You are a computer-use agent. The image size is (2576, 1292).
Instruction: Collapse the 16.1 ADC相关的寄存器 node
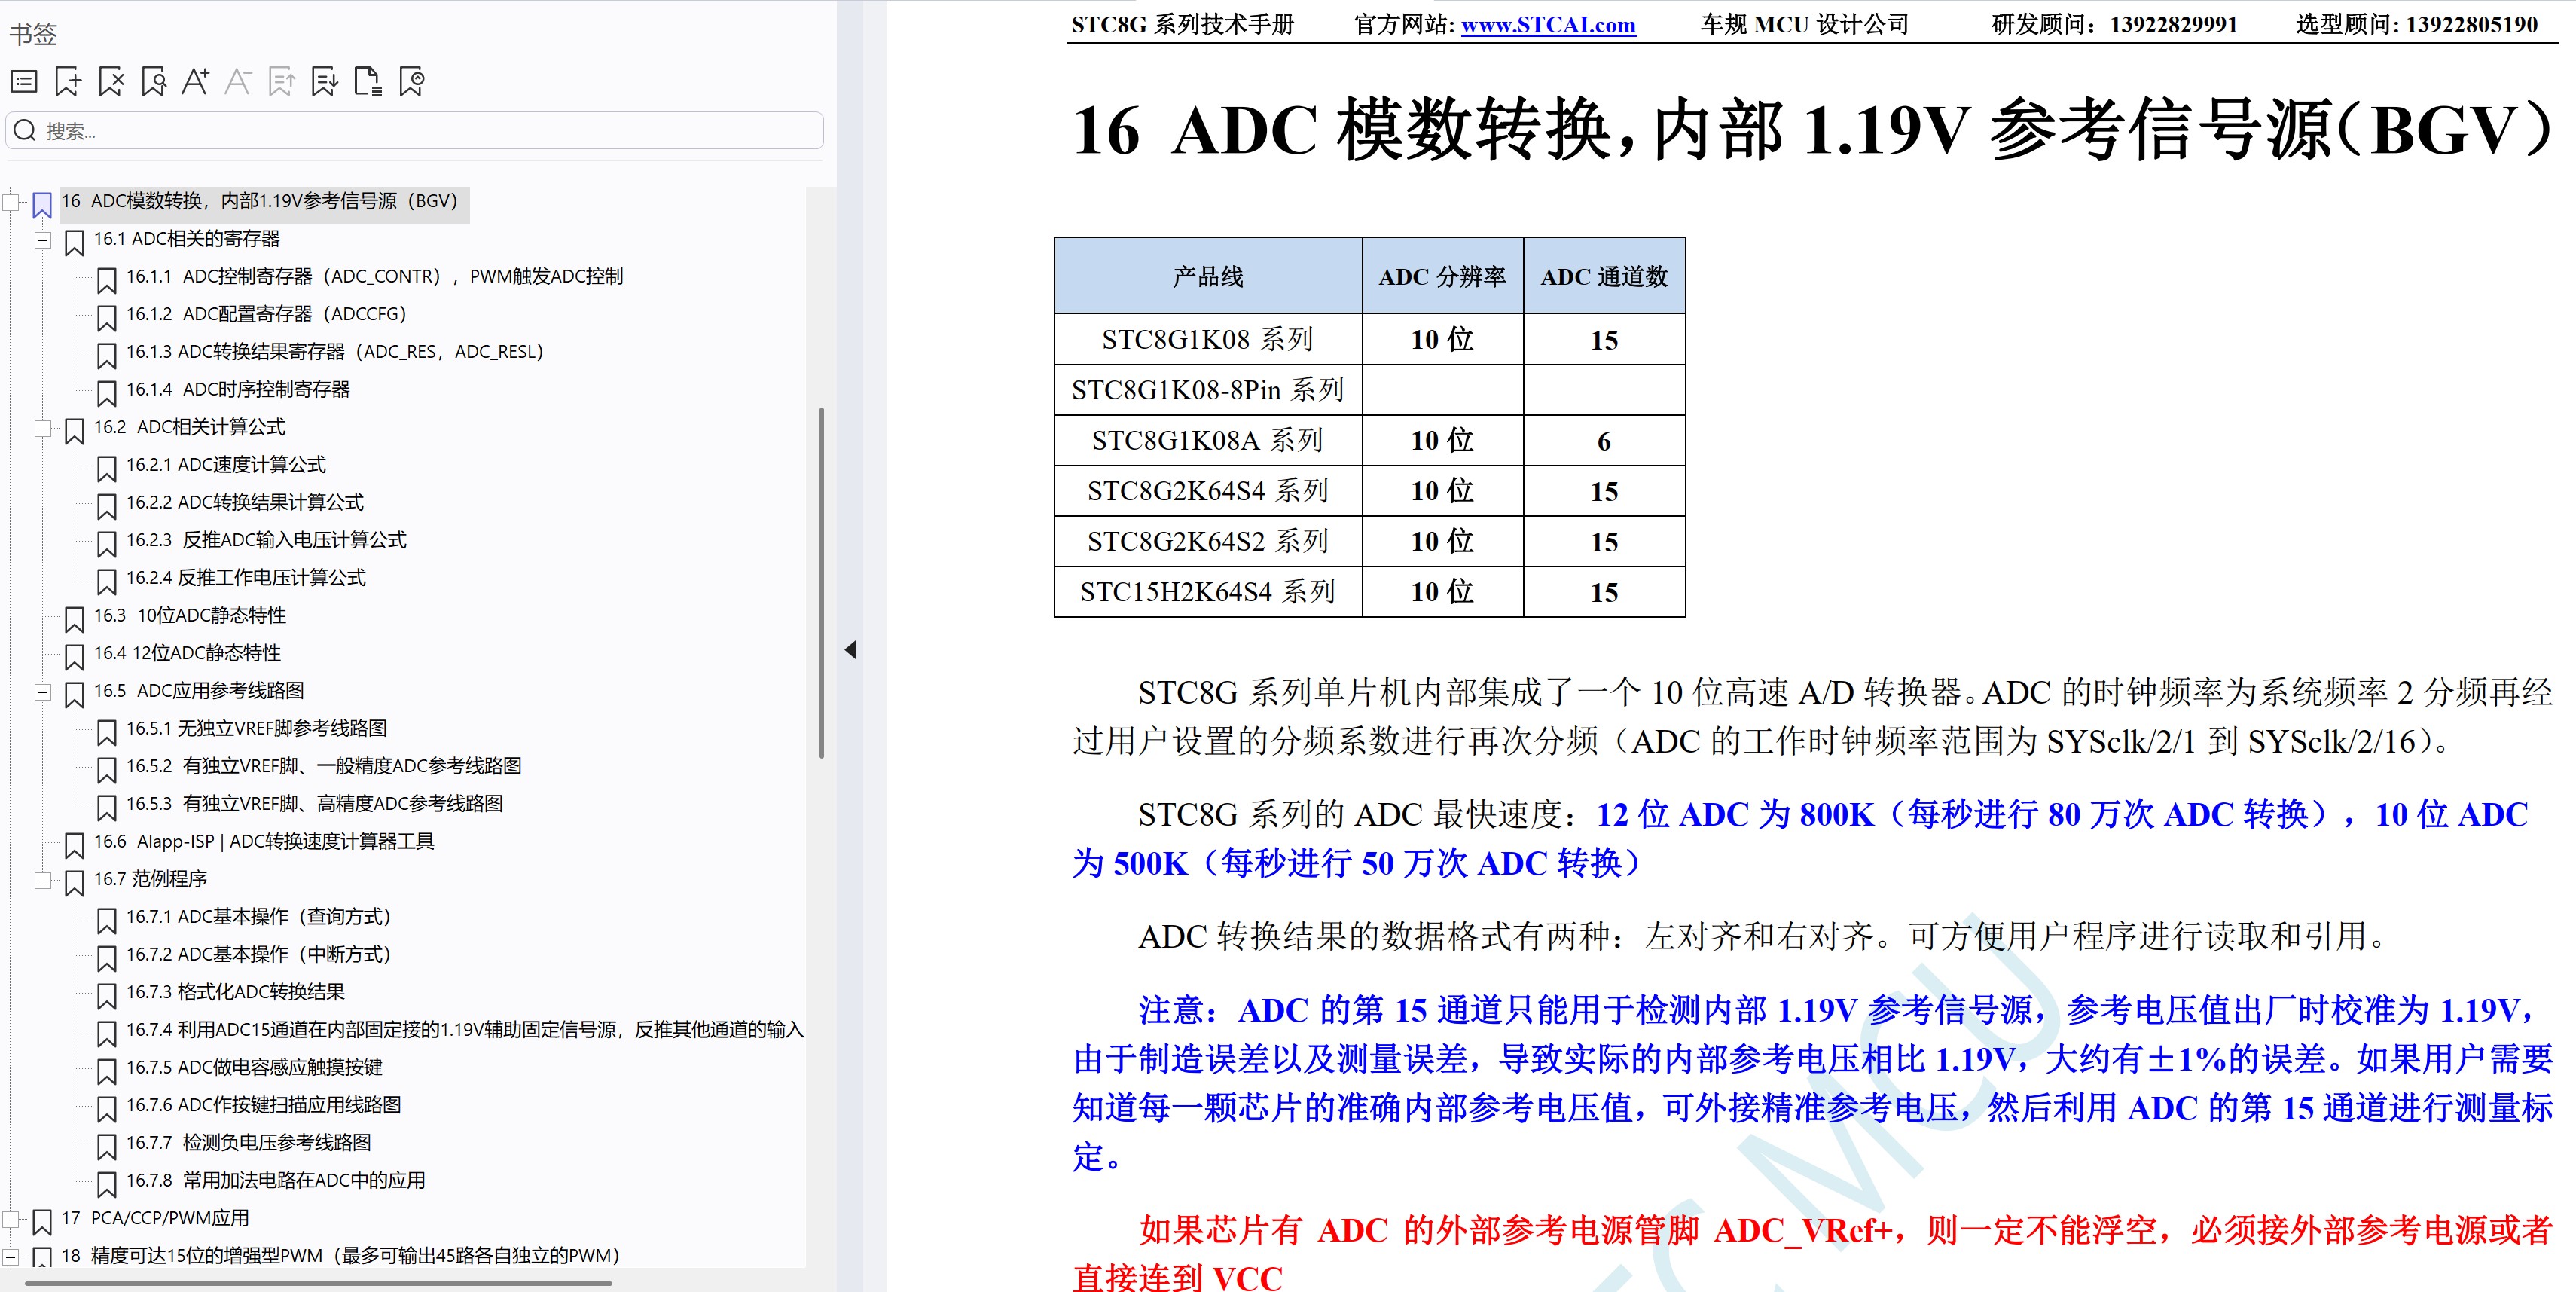[x=43, y=240]
